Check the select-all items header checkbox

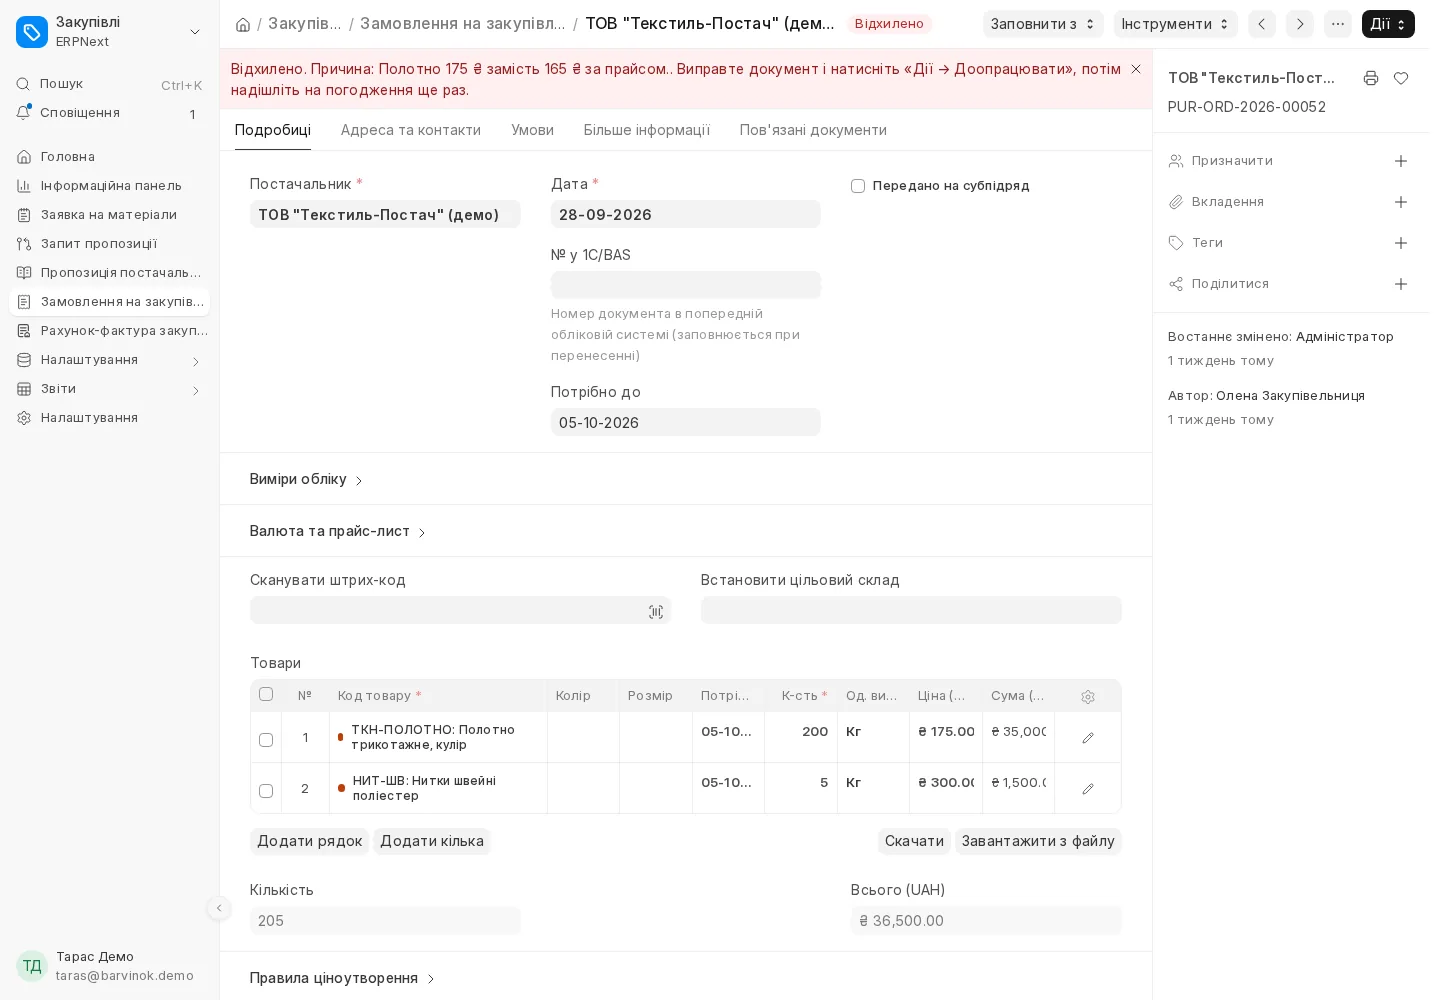(266, 694)
